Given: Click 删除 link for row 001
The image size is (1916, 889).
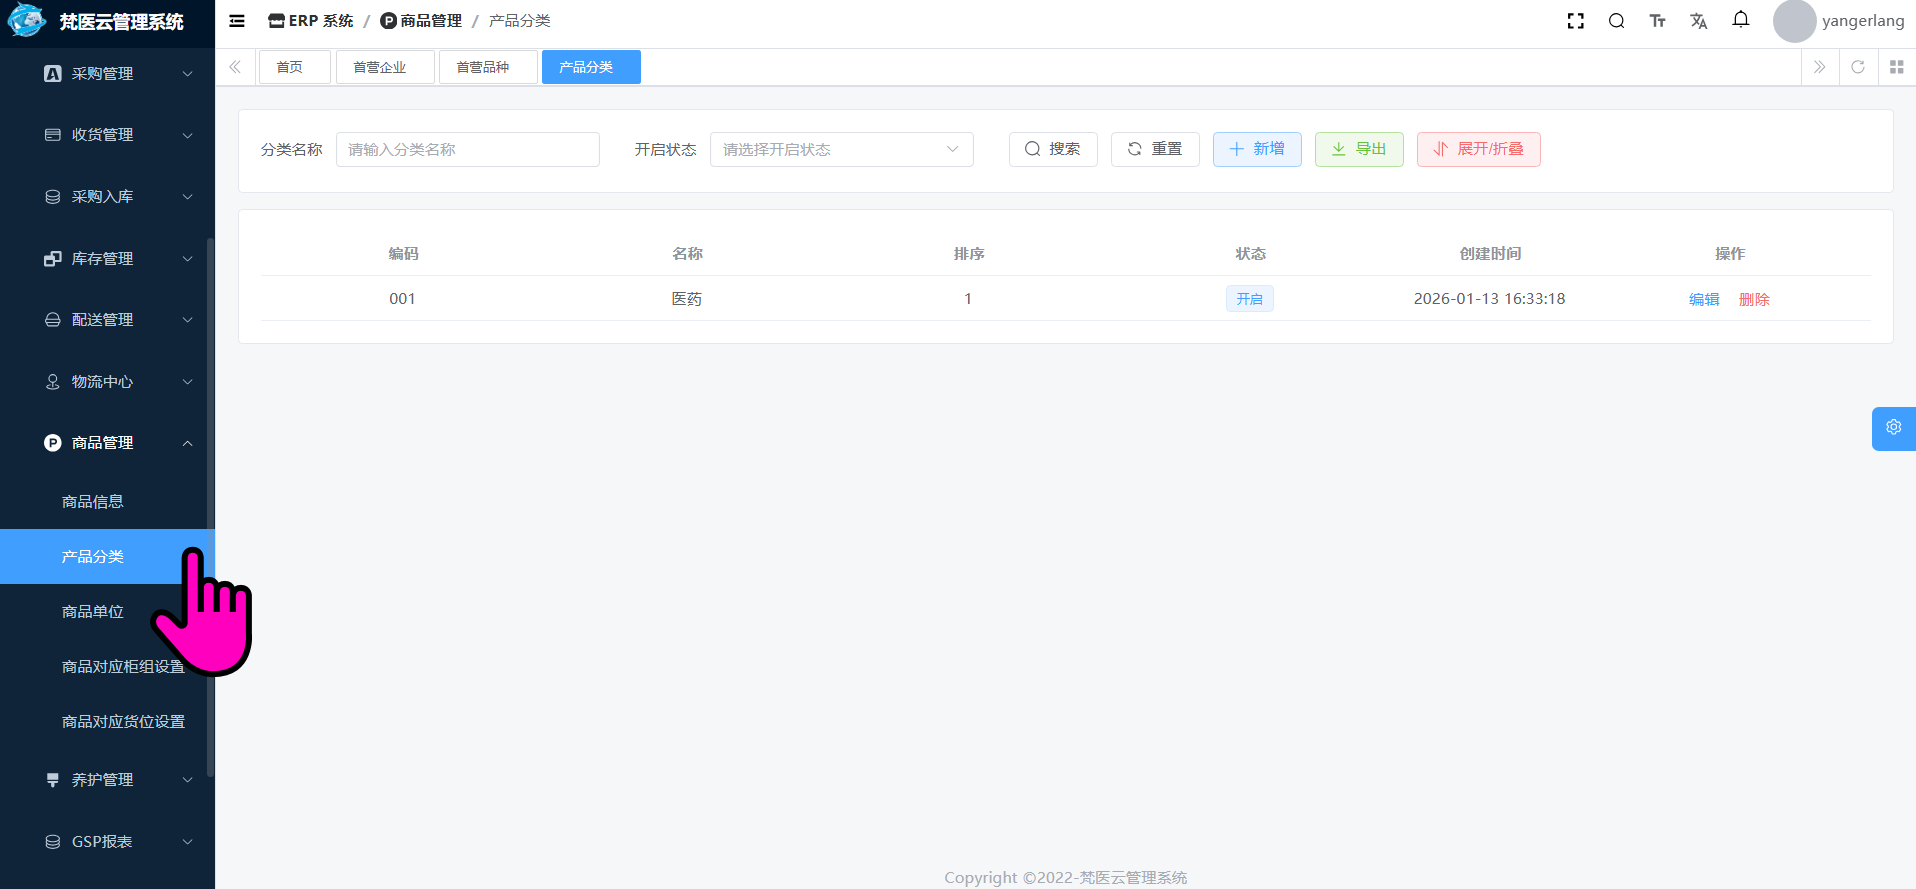Looking at the screenshot, I should (1754, 299).
